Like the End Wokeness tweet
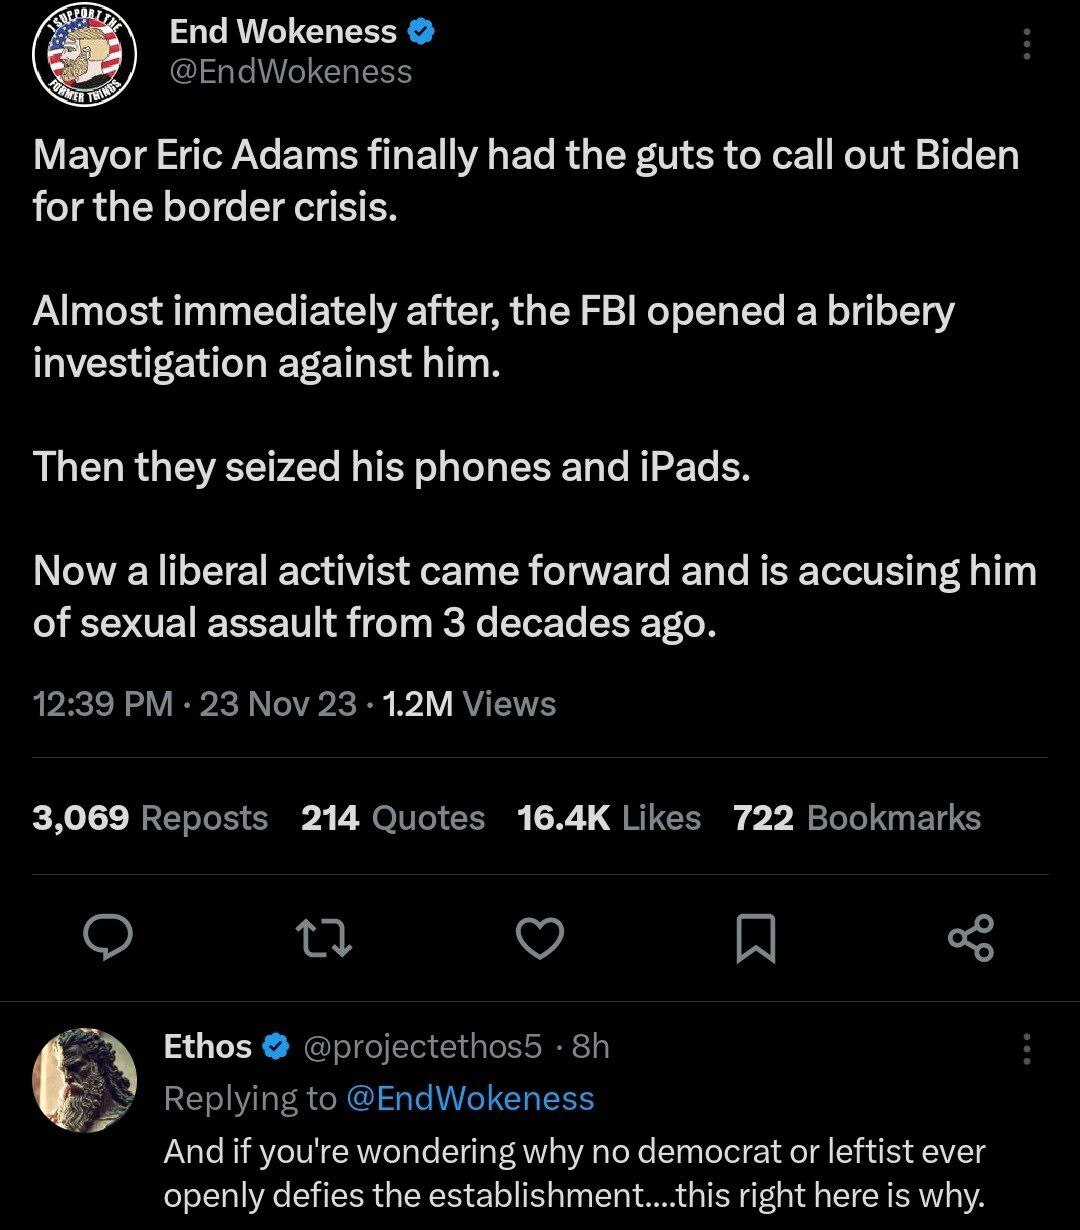Viewport: 1080px width, 1230px height. point(540,938)
